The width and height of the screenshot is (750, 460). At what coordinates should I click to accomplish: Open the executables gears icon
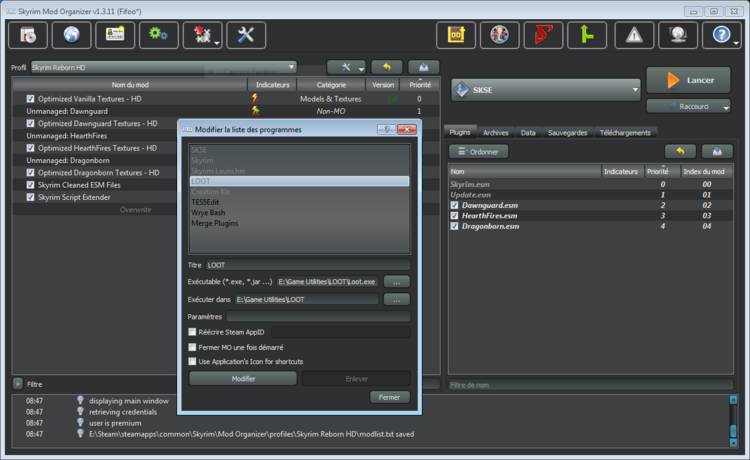pos(158,35)
